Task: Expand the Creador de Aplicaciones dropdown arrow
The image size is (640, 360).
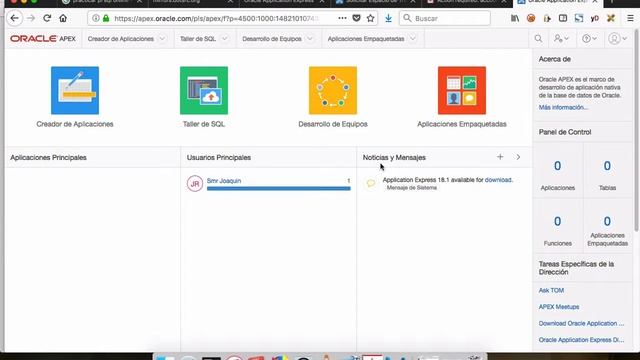Action: point(162,39)
